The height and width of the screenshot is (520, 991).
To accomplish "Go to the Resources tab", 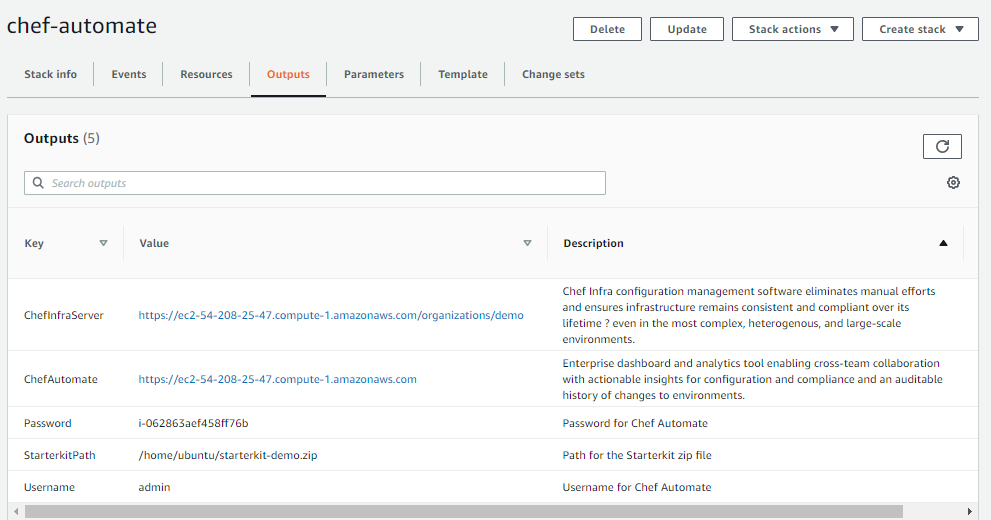I will tap(206, 74).
